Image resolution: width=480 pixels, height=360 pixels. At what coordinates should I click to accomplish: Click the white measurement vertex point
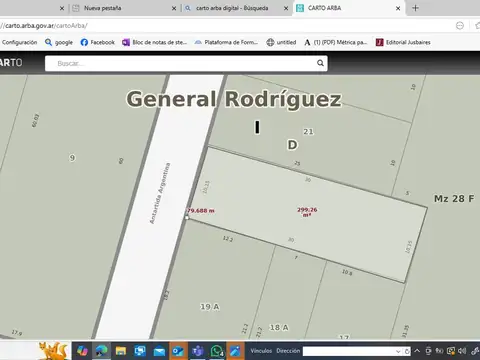[187, 217]
